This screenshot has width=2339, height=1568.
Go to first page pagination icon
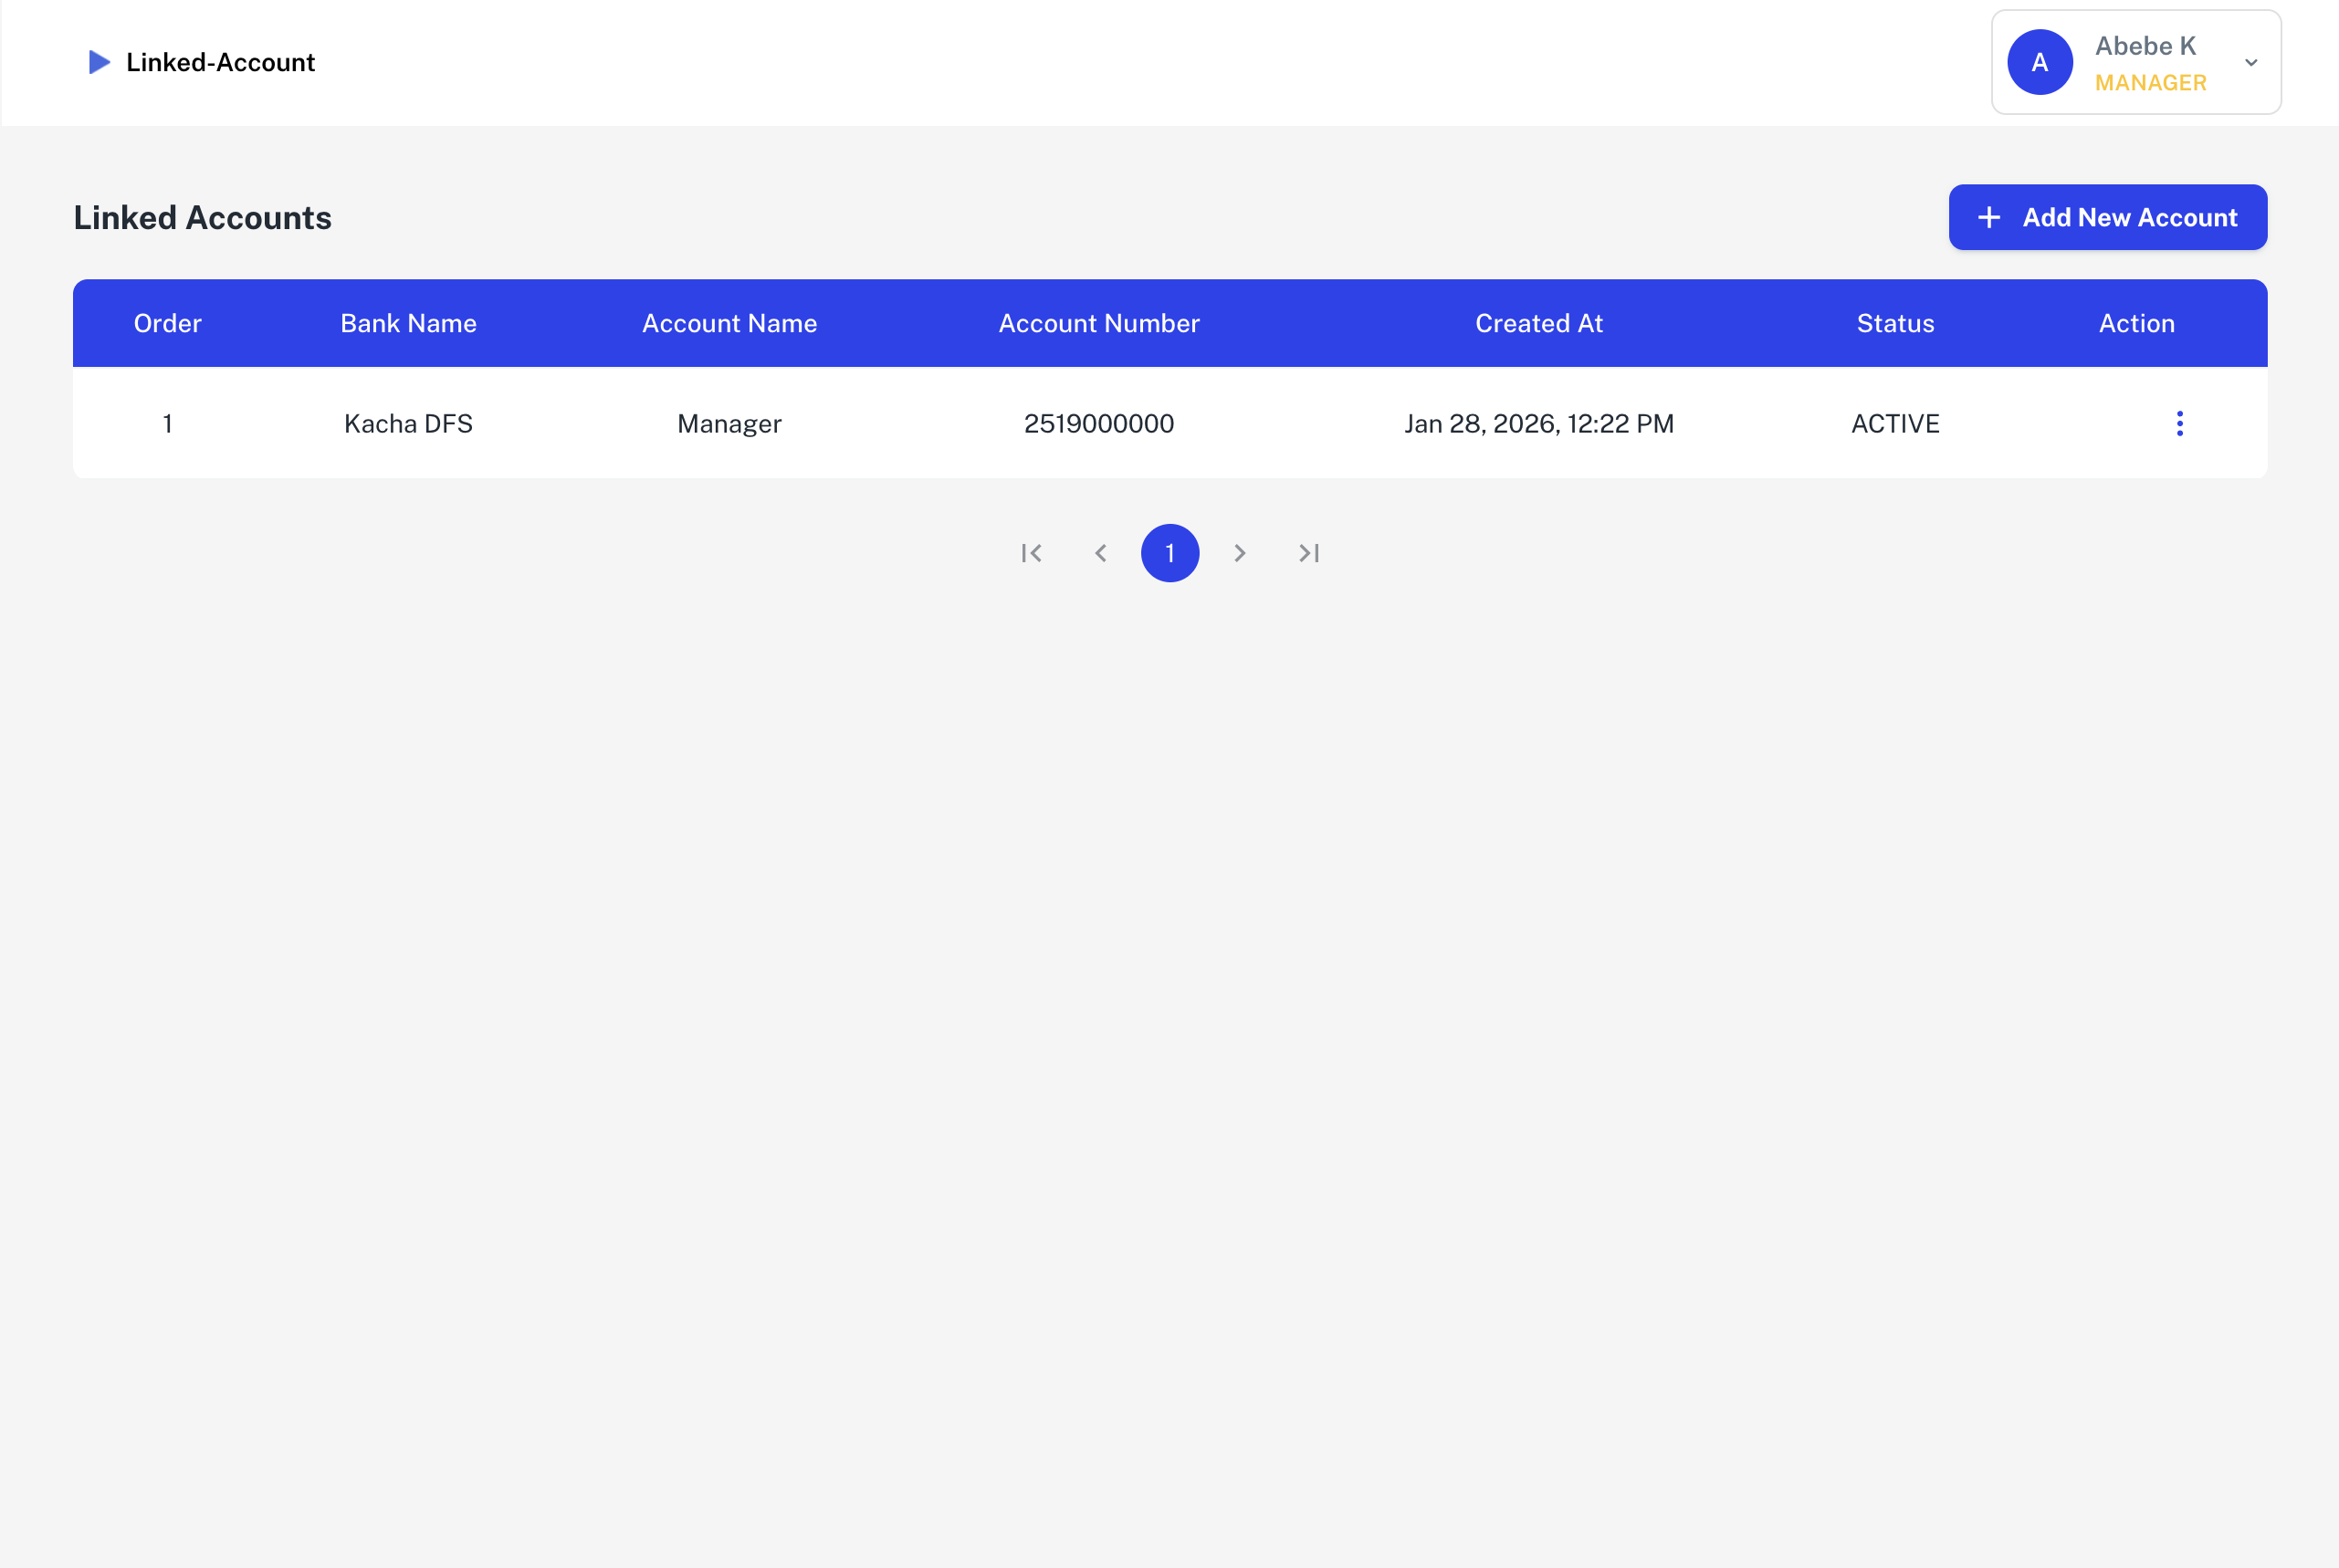(x=1032, y=553)
